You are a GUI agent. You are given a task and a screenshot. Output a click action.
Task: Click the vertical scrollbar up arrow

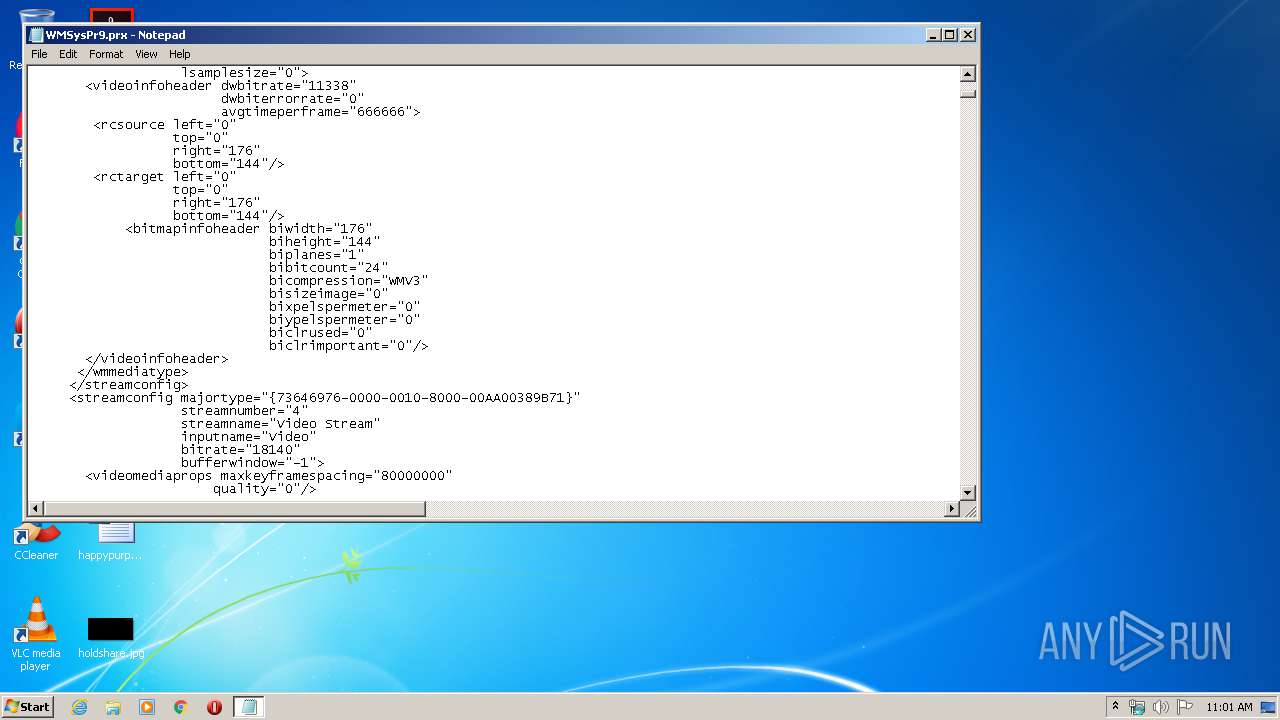tap(967, 73)
